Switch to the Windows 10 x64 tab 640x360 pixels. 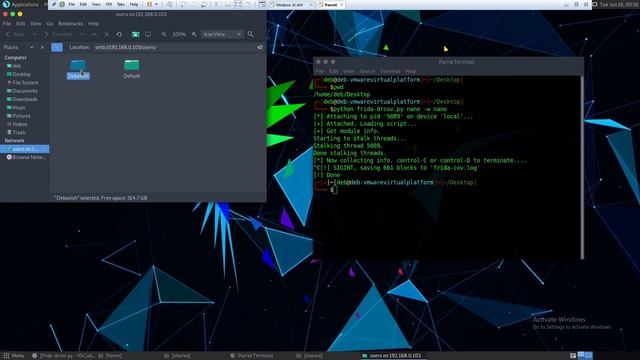291,4
